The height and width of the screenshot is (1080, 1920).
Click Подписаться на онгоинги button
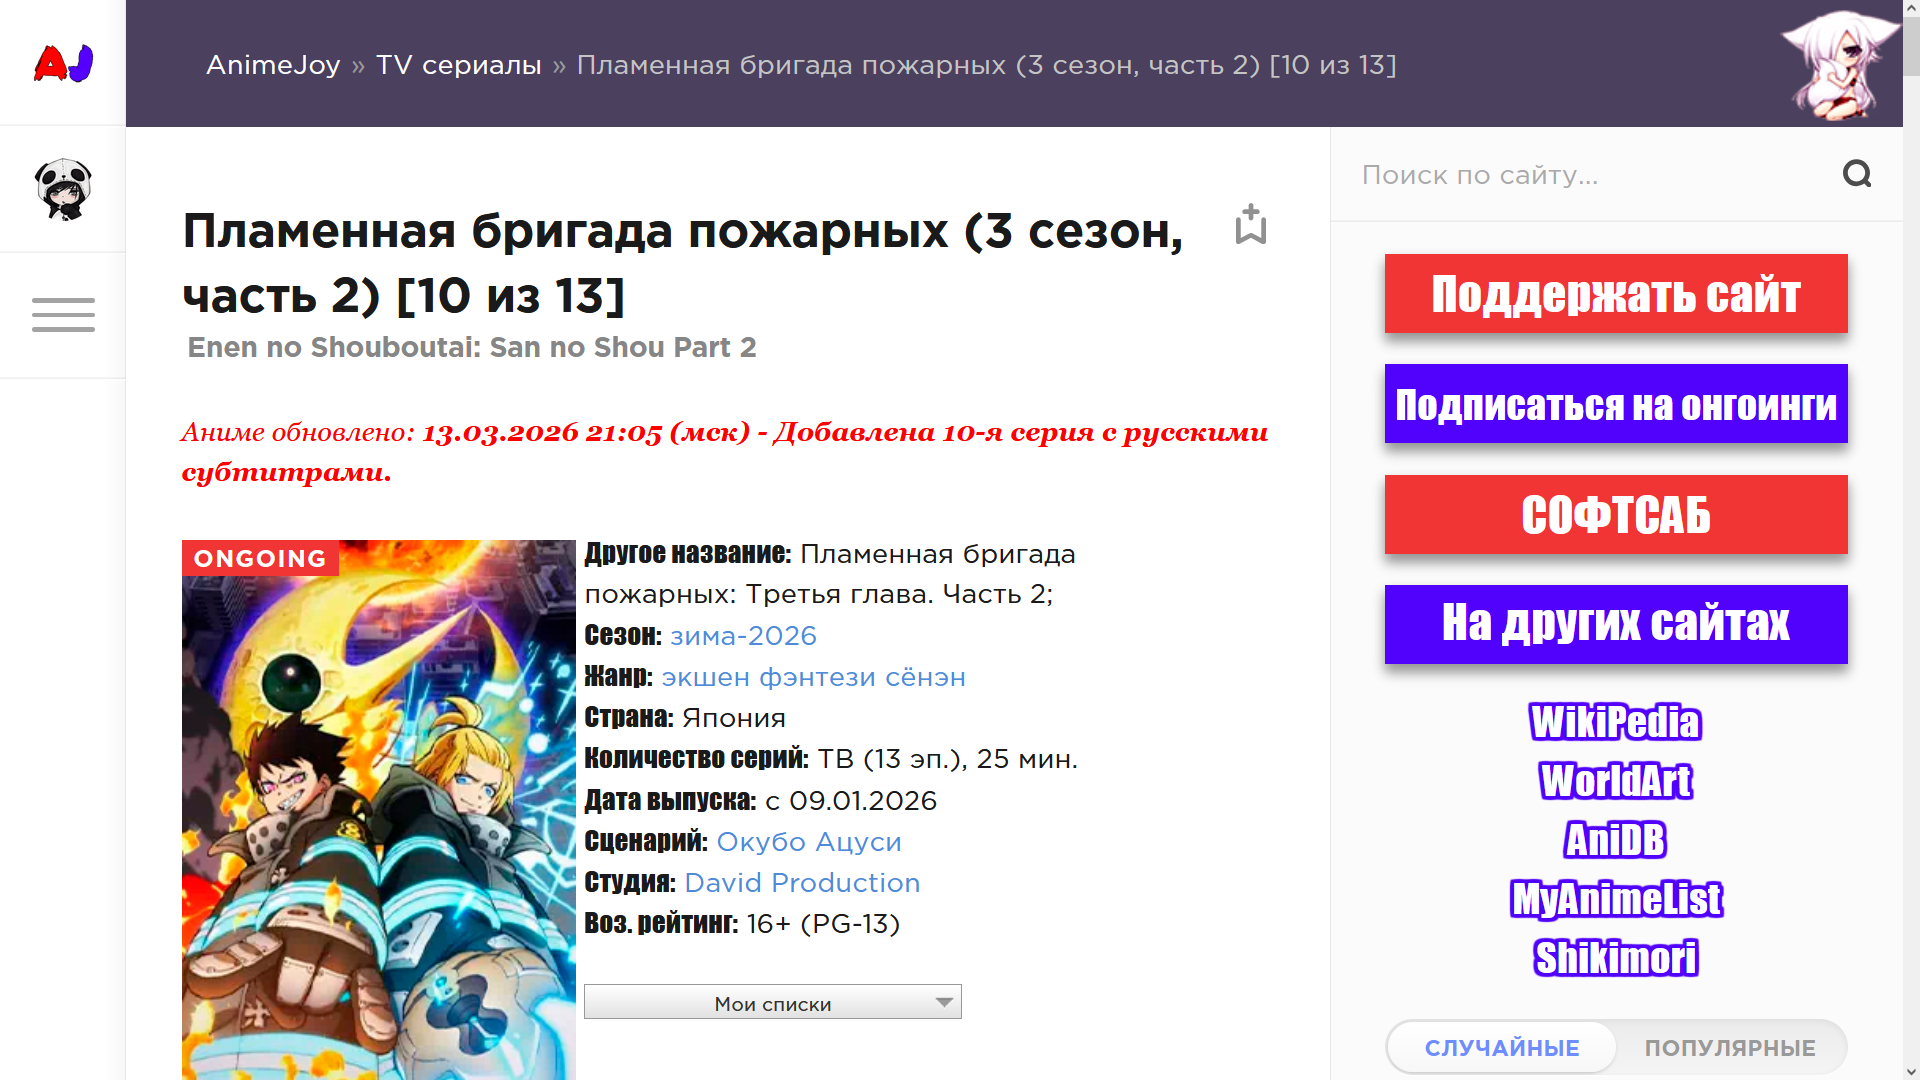point(1615,404)
